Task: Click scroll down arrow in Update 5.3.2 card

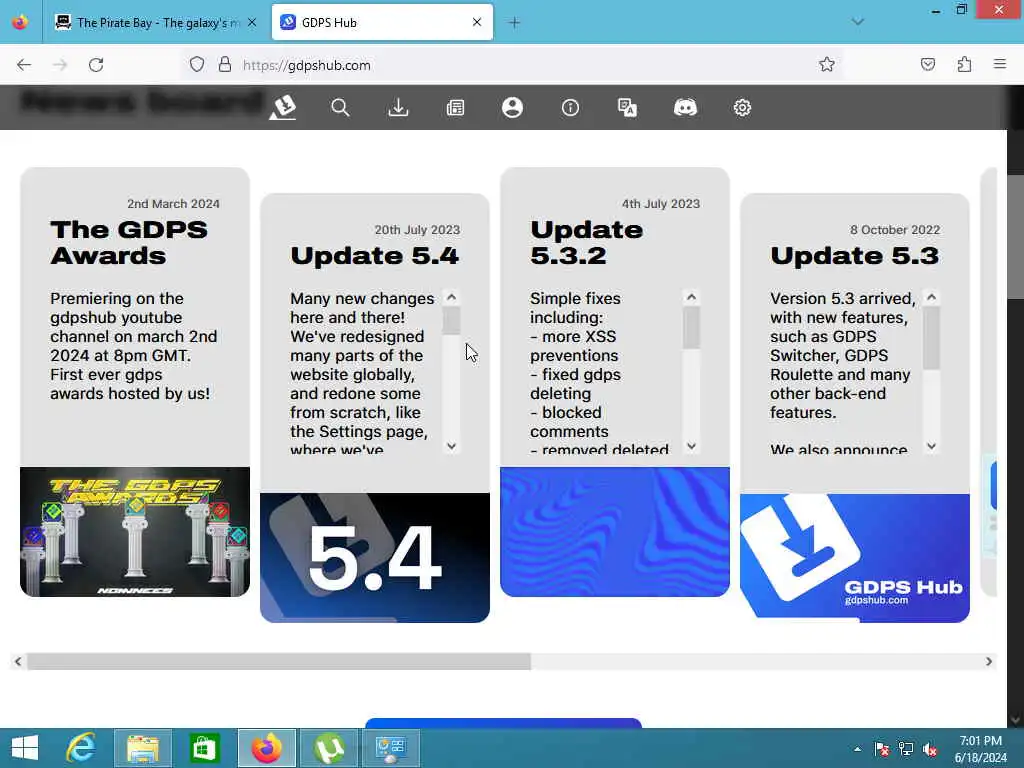Action: [x=692, y=446]
